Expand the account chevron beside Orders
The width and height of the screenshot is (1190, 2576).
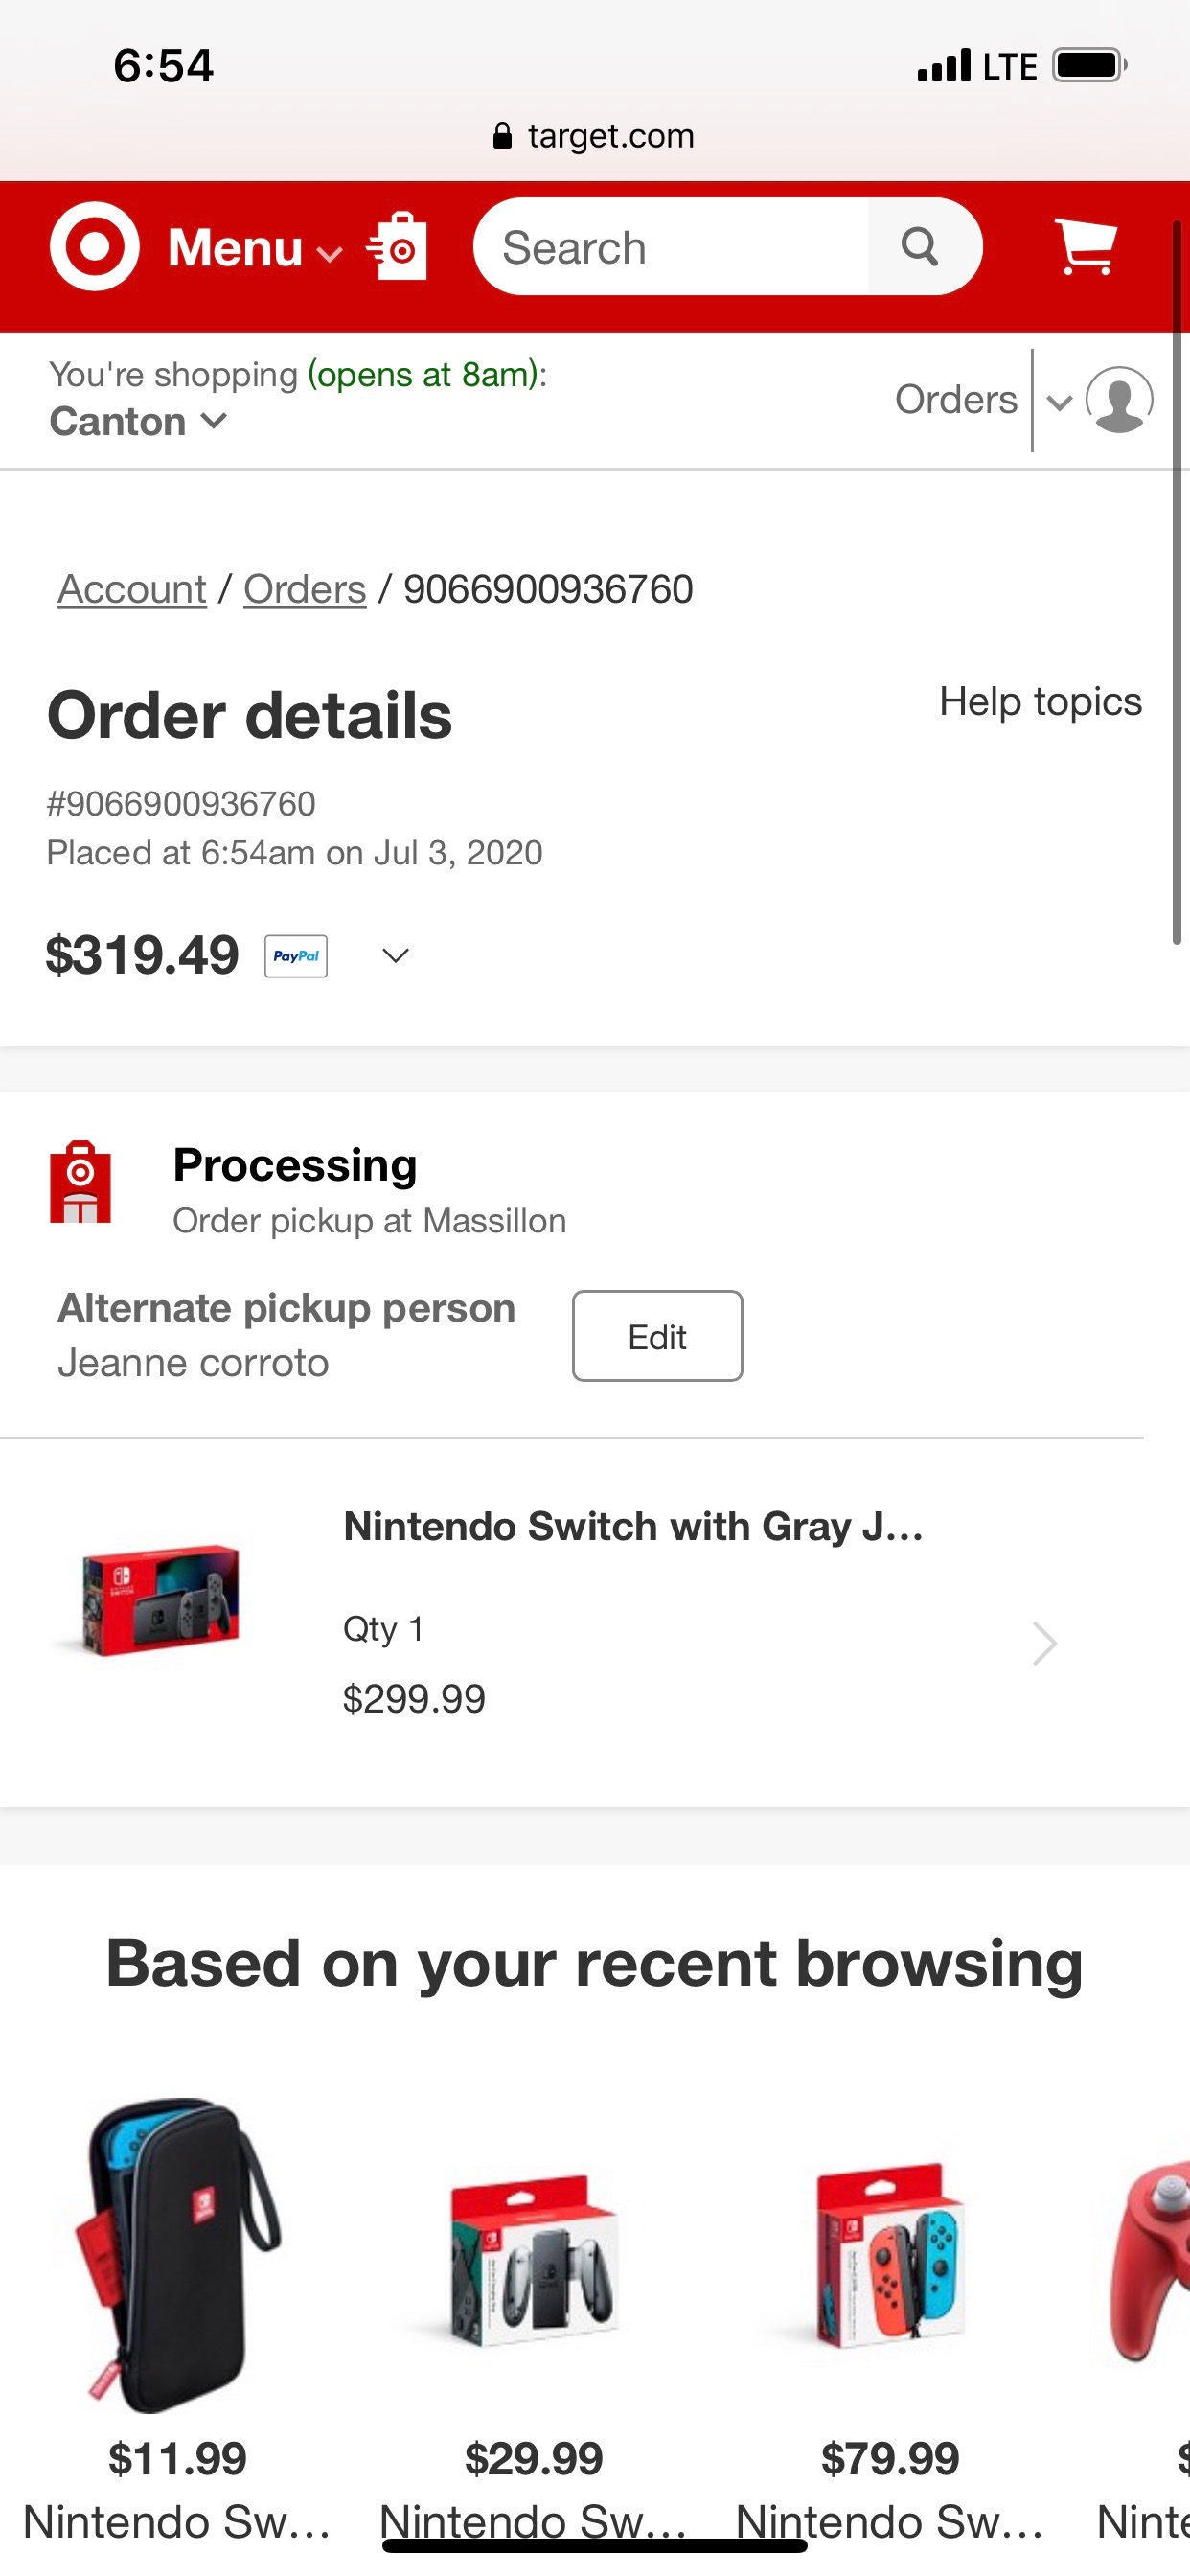1059,402
